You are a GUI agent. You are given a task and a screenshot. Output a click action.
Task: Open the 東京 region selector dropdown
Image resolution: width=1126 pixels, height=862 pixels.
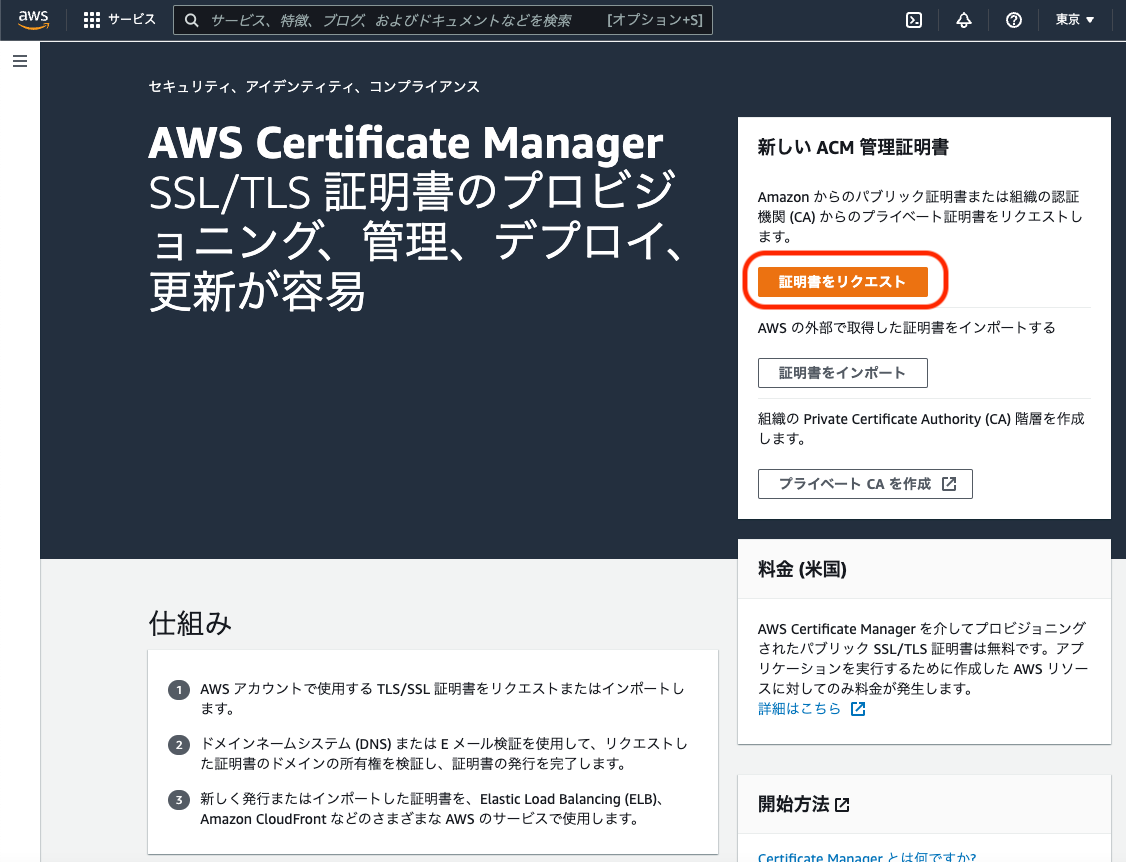pyautogui.click(x=1074, y=19)
